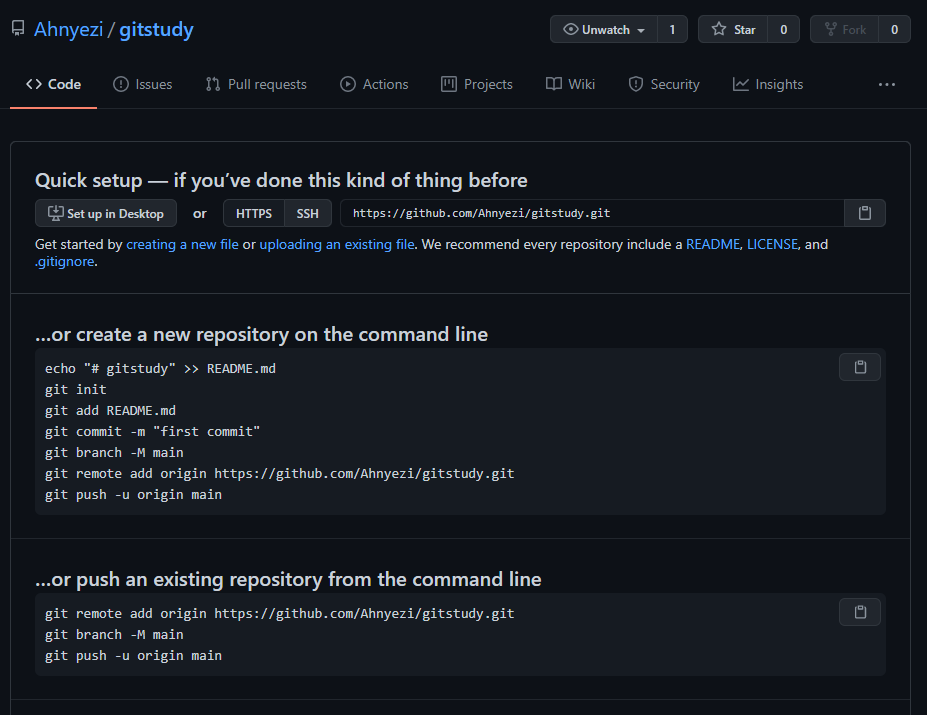Viewport: 927px width, 715px height.
Task: Click the fork count of 0
Action: [x=894, y=30]
